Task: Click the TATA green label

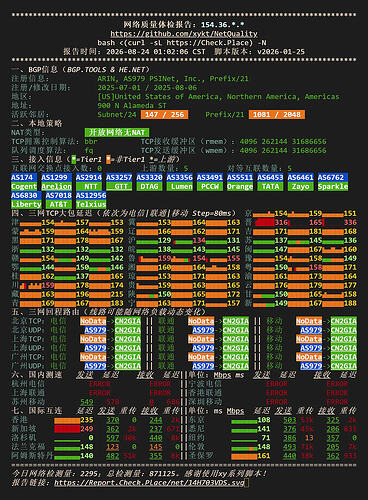Action: (270, 186)
